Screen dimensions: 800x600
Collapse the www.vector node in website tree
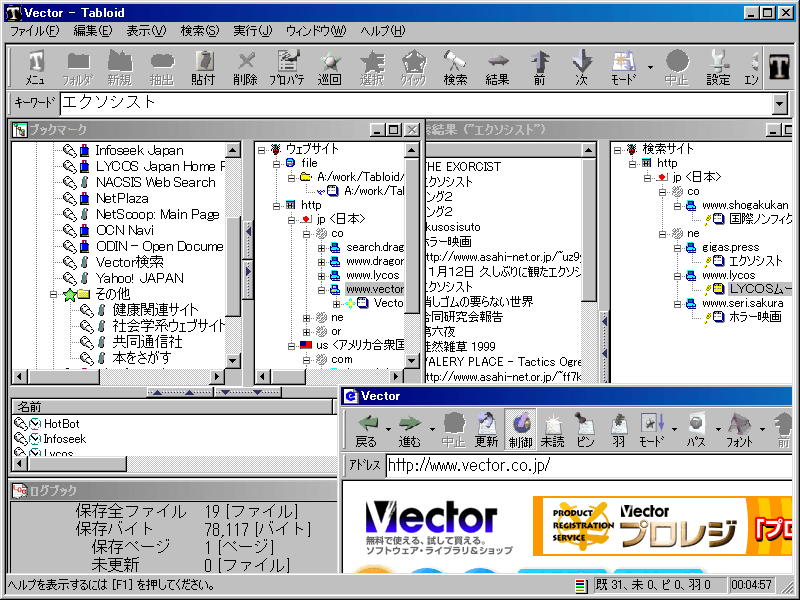[321, 289]
